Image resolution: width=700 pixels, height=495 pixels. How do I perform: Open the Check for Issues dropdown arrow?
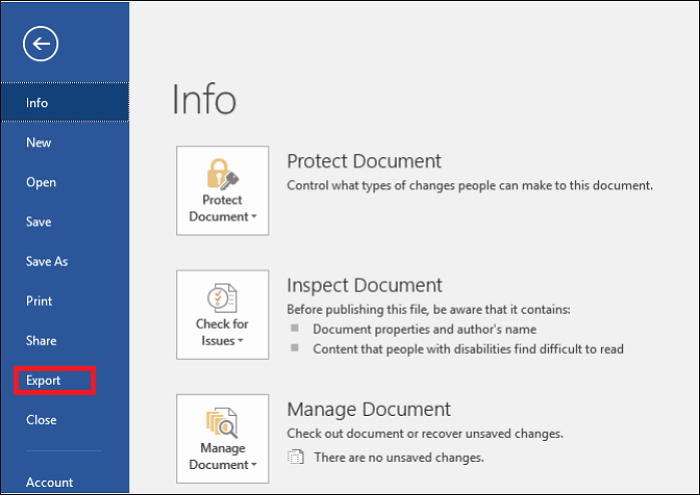240,341
